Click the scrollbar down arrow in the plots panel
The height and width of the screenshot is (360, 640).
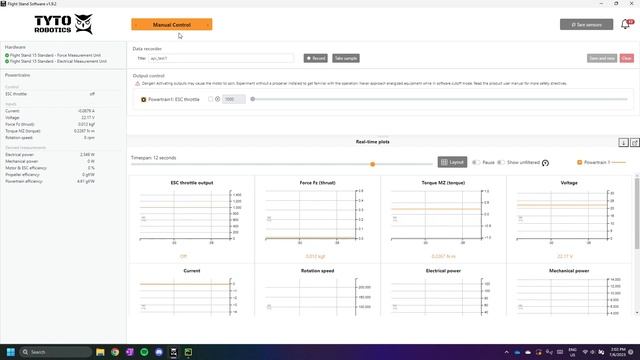pos(637,313)
